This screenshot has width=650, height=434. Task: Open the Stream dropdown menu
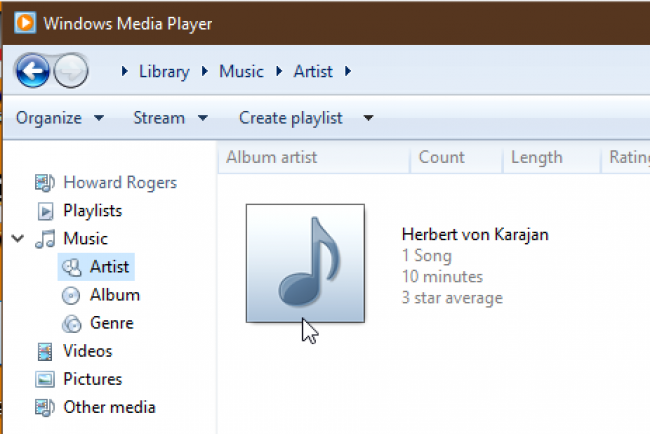170,118
